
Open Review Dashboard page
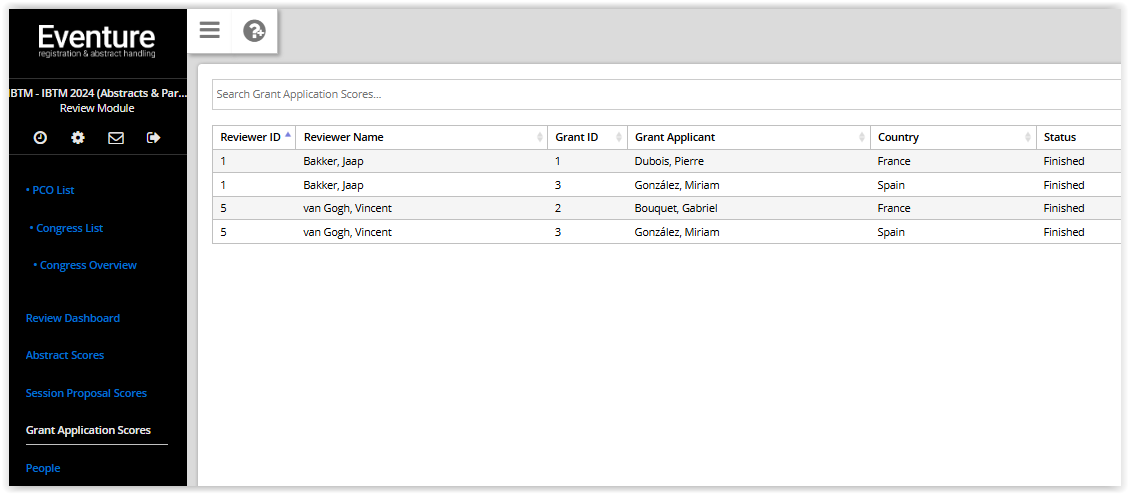[x=73, y=318]
